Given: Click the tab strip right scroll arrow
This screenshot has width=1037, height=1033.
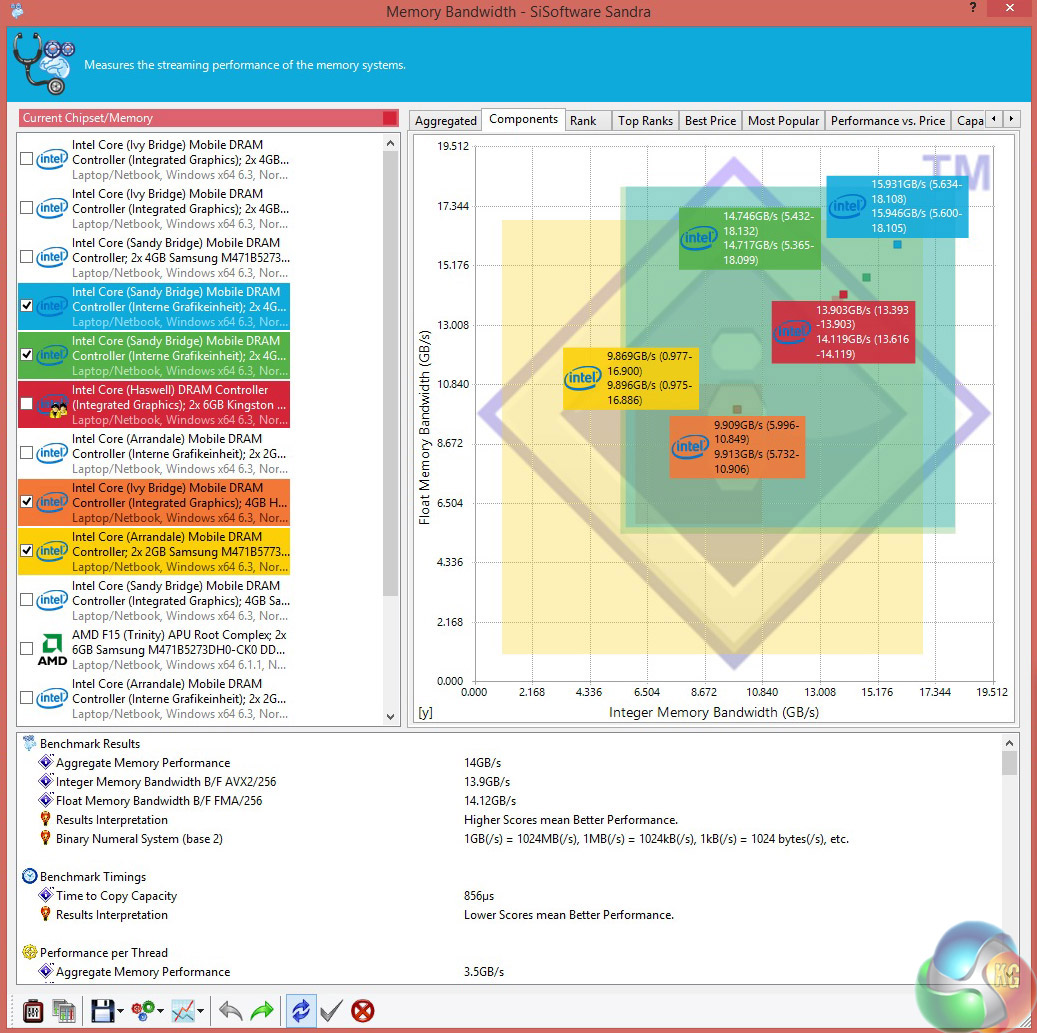Looking at the screenshot, I should pyautogui.click(x=1011, y=119).
